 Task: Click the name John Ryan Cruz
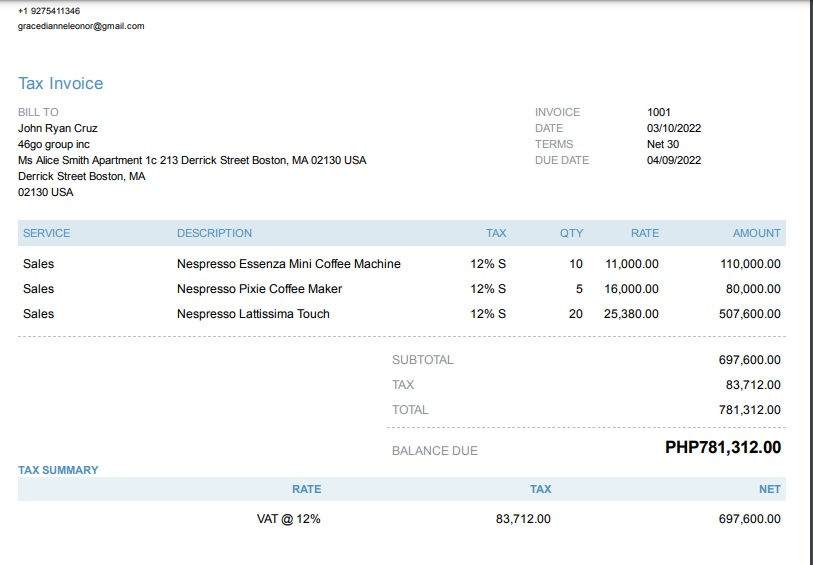click(58, 128)
